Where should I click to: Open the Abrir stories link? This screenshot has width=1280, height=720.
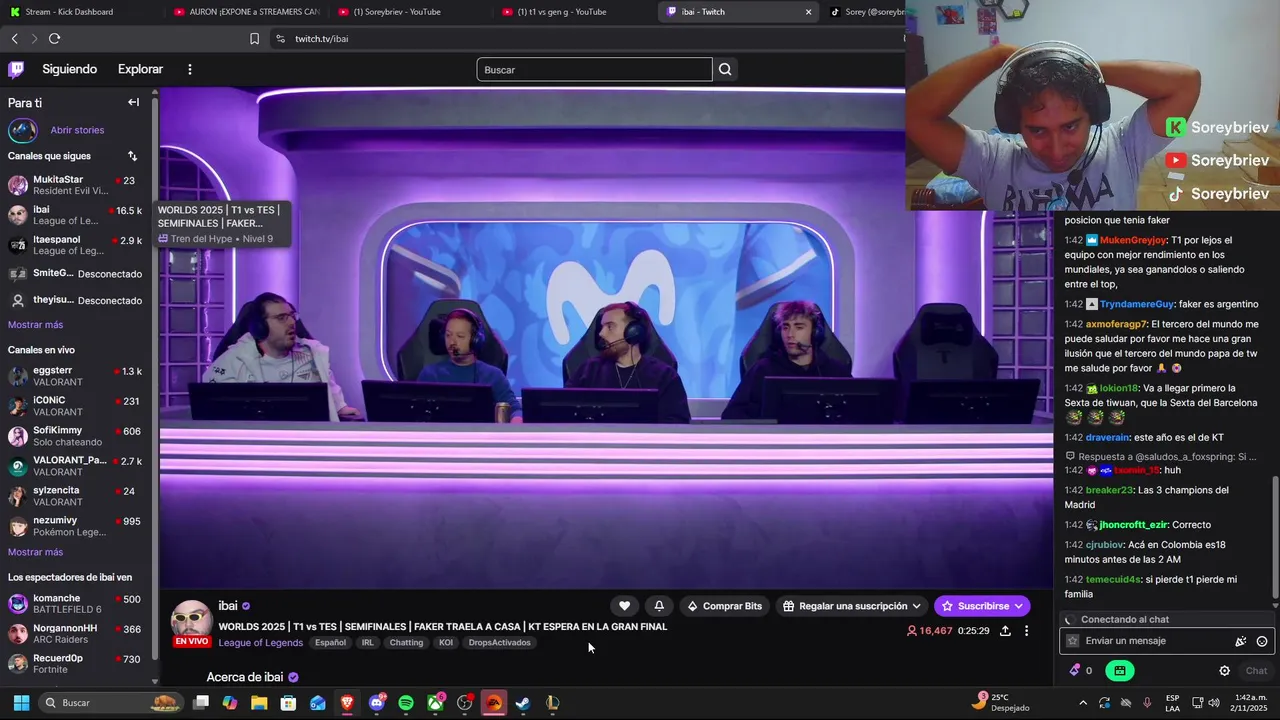coord(77,130)
